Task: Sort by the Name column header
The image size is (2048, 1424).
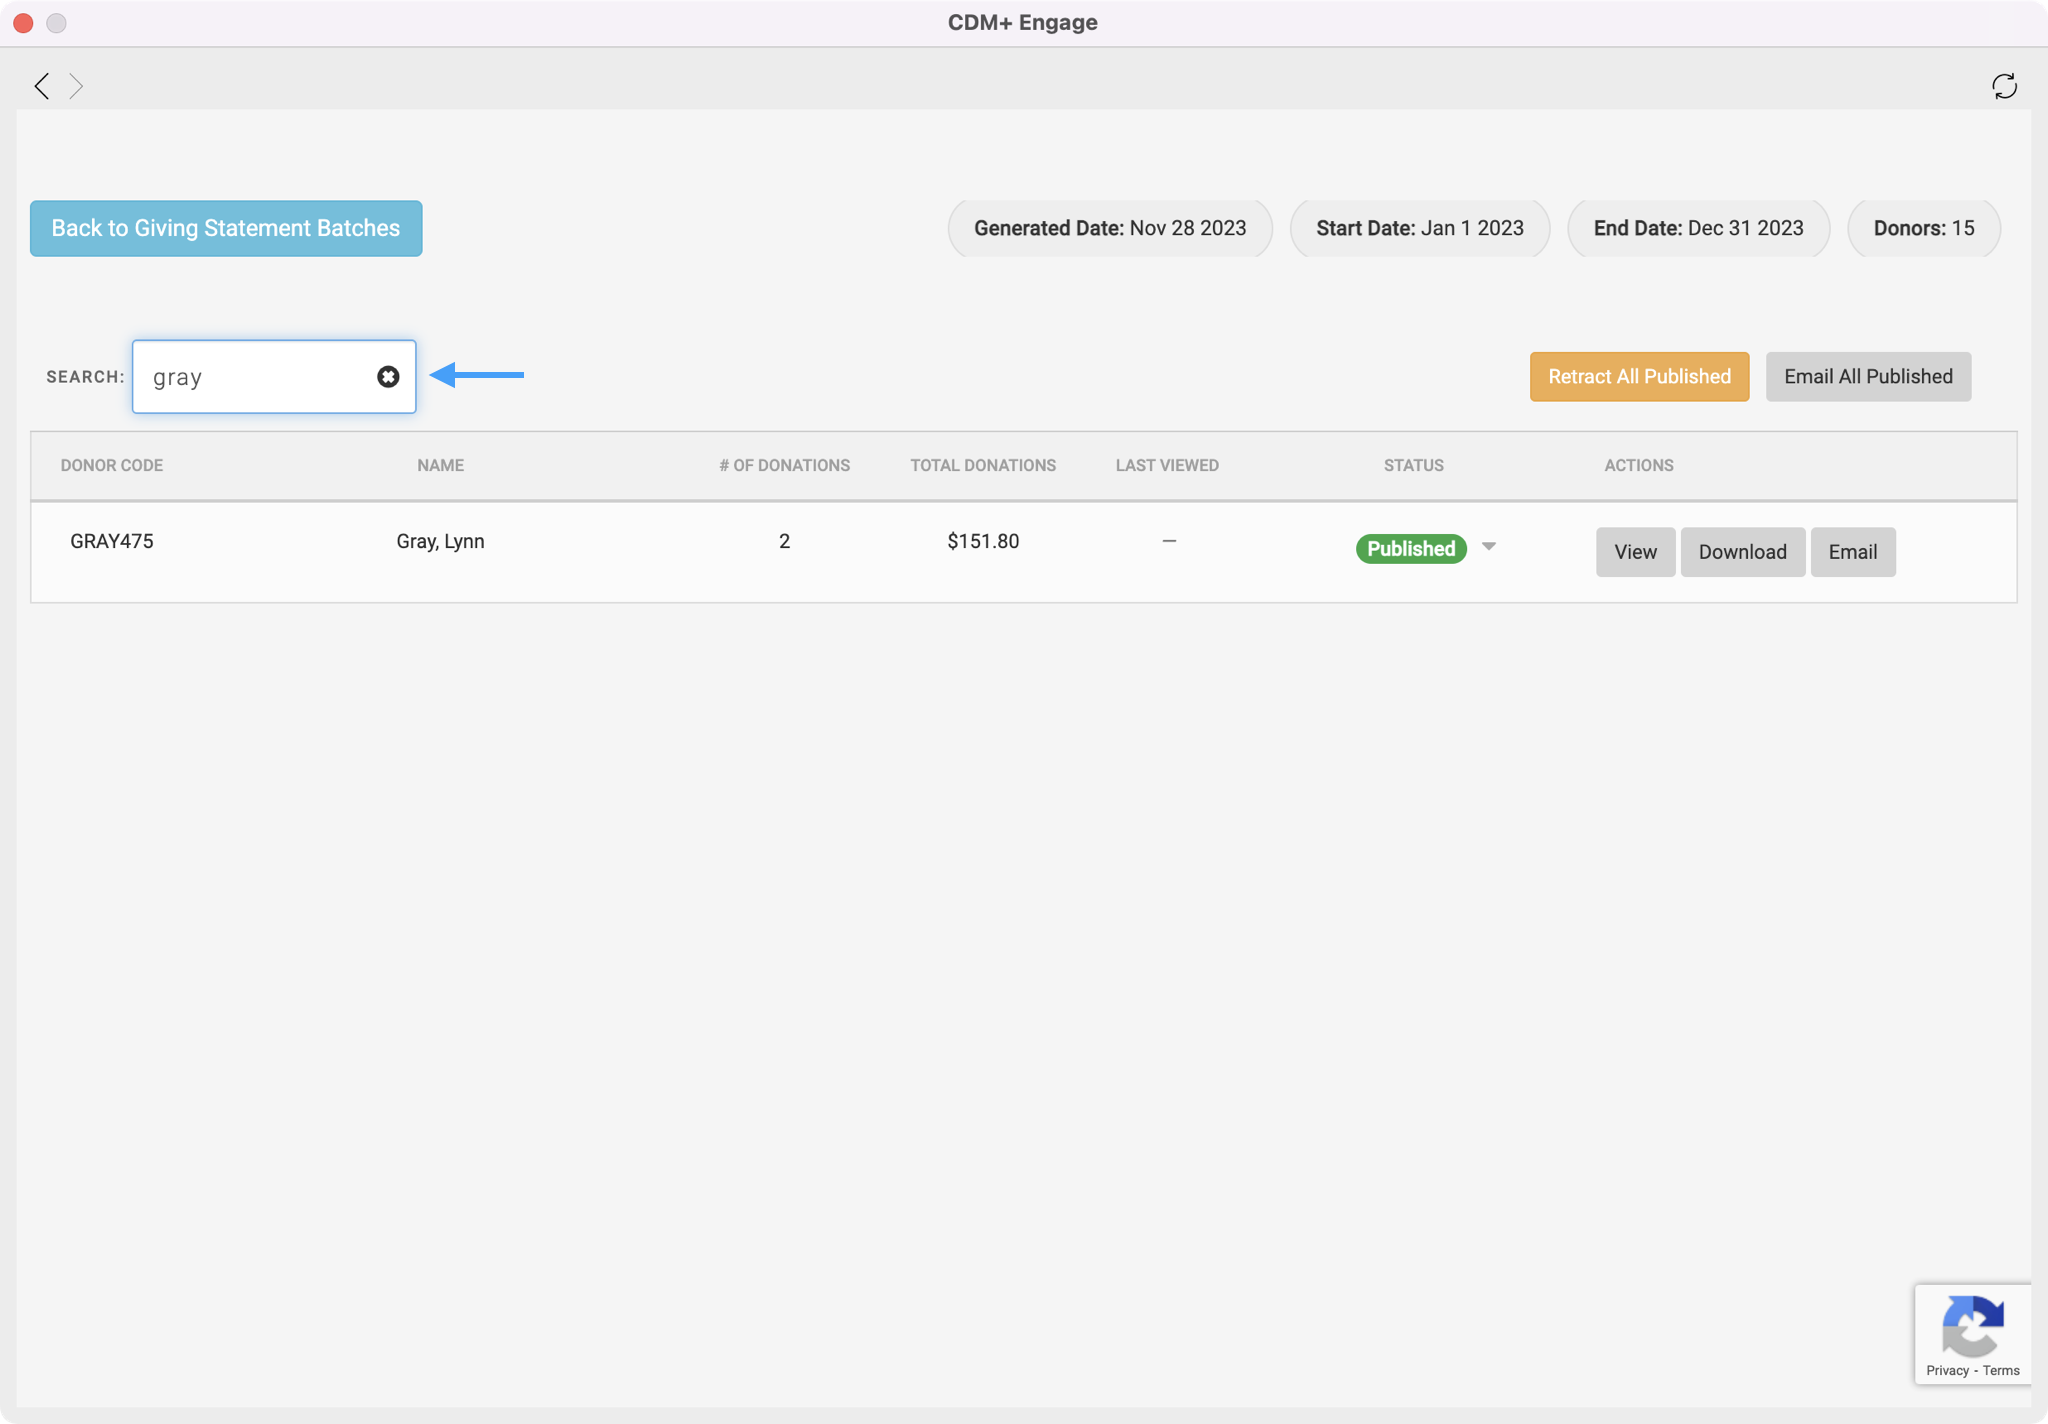Action: 440,465
